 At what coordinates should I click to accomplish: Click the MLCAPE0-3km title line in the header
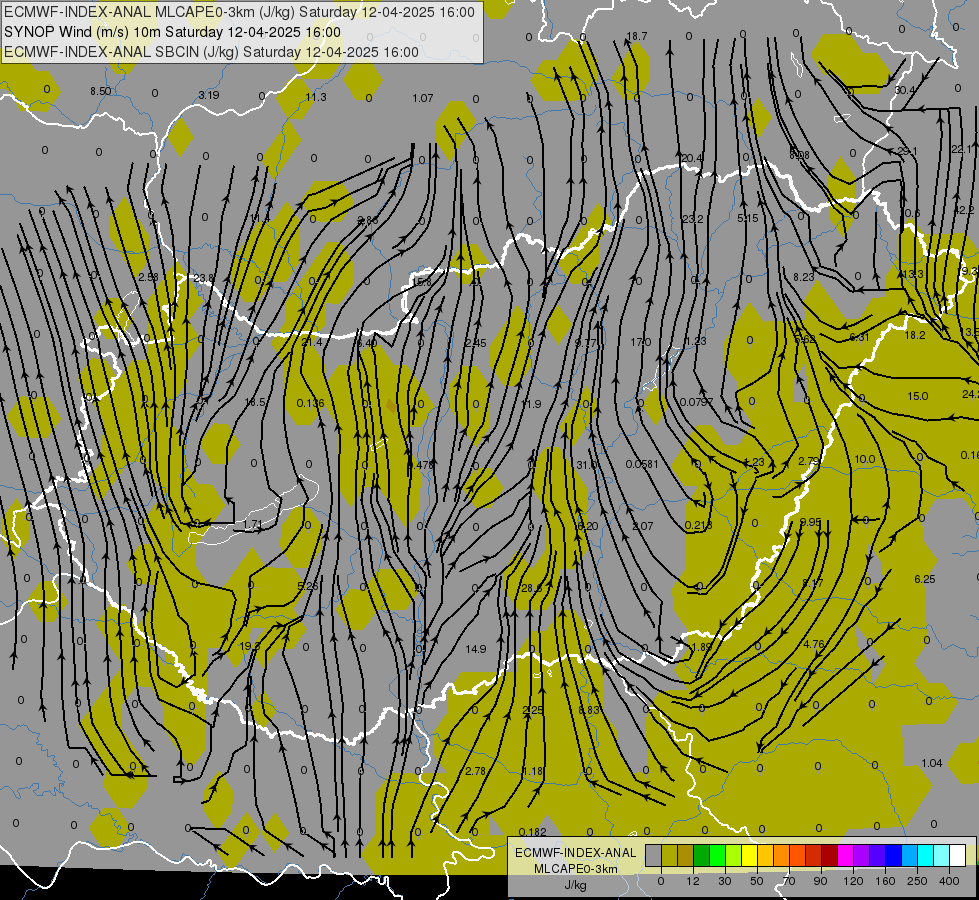click(239, 12)
